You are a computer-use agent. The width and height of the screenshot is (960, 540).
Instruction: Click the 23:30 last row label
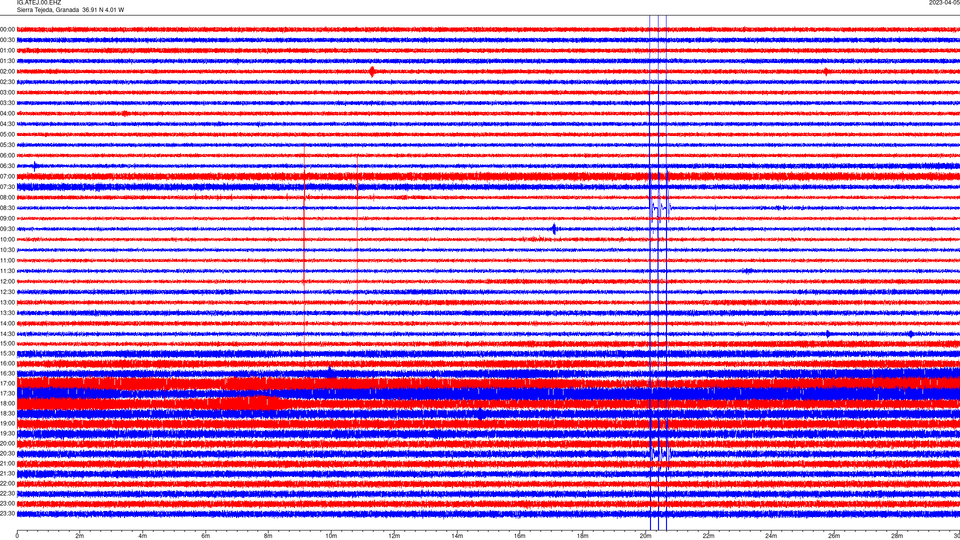tap(7, 514)
